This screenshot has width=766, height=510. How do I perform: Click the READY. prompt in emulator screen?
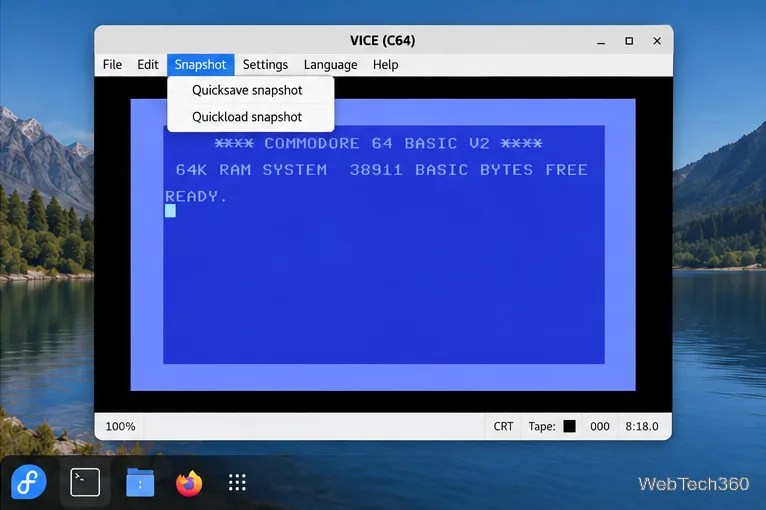click(x=196, y=196)
